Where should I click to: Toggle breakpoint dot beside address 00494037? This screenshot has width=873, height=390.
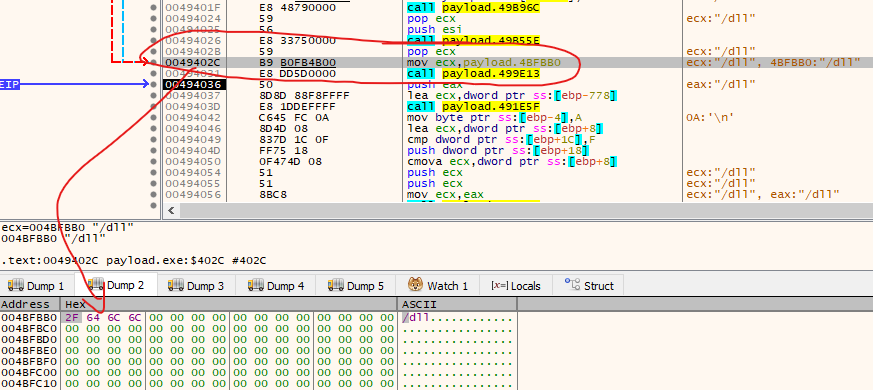[153, 96]
